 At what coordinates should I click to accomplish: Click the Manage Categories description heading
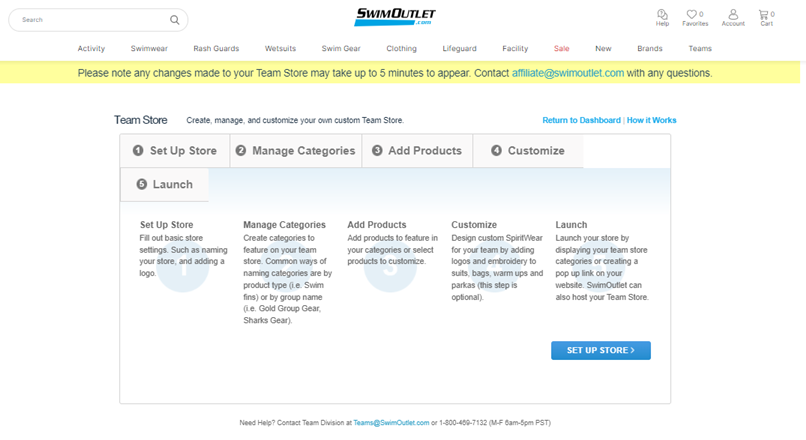click(x=284, y=225)
